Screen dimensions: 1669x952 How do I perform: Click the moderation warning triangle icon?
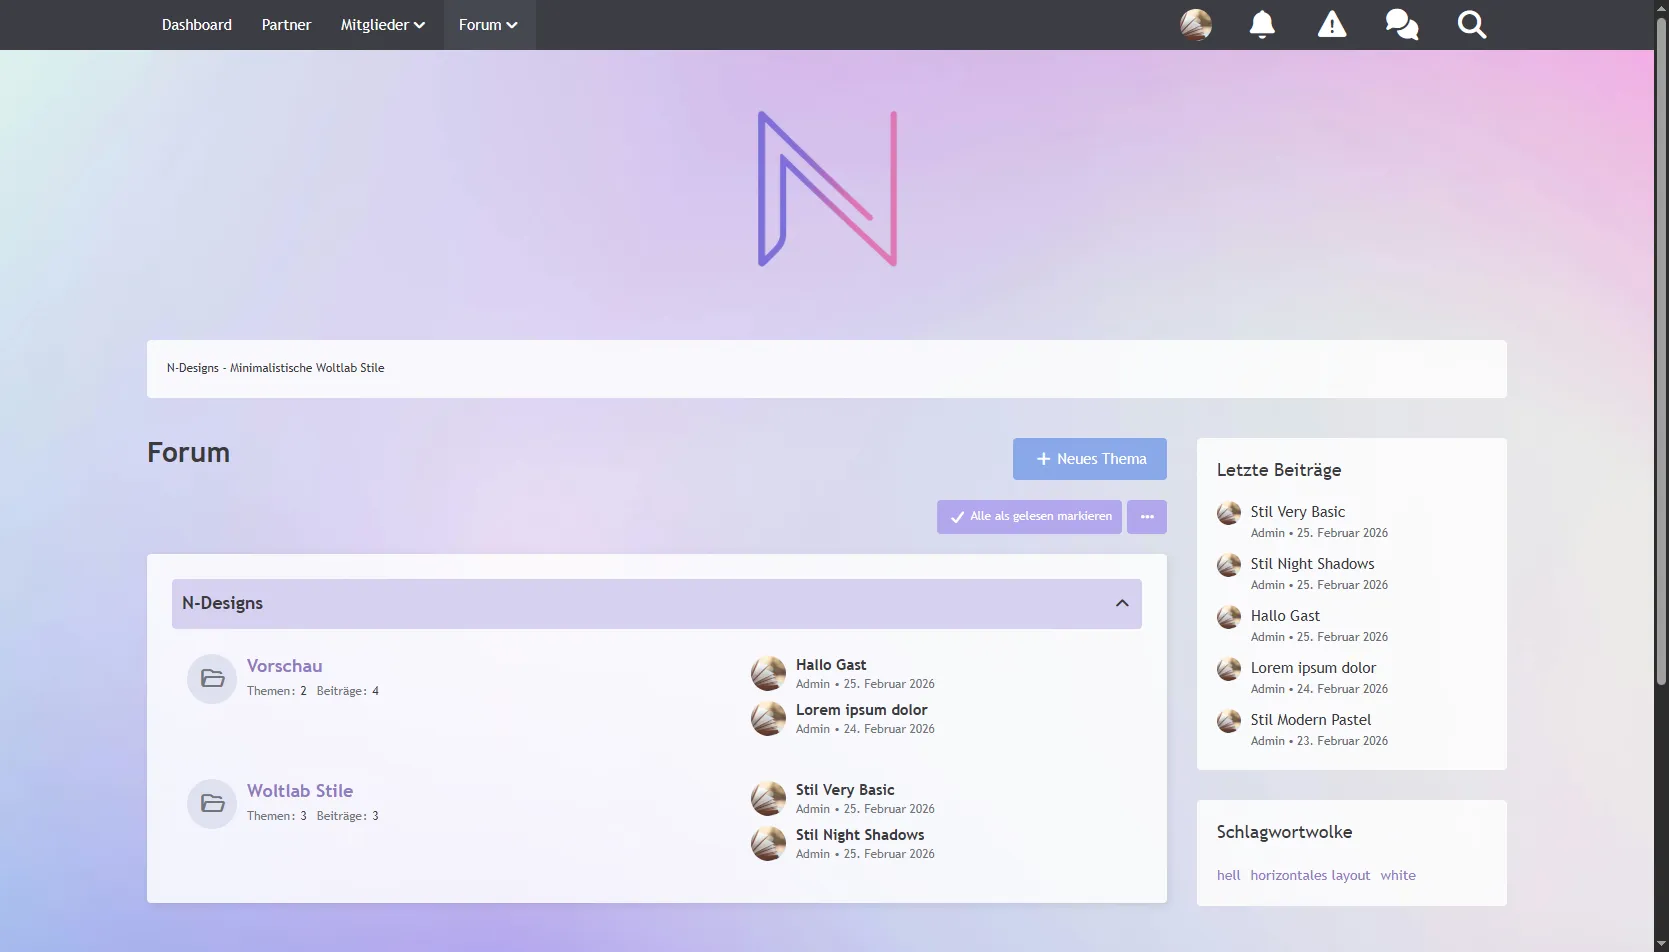(x=1331, y=24)
